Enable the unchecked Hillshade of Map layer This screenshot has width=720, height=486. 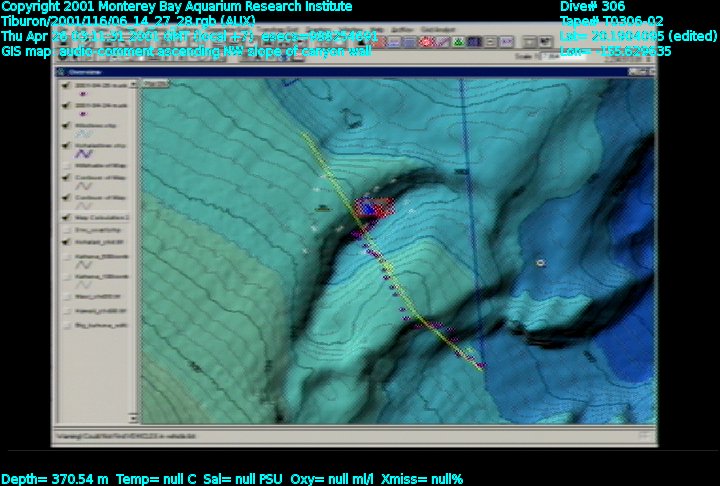pyautogui.click(x=65, y=164)
